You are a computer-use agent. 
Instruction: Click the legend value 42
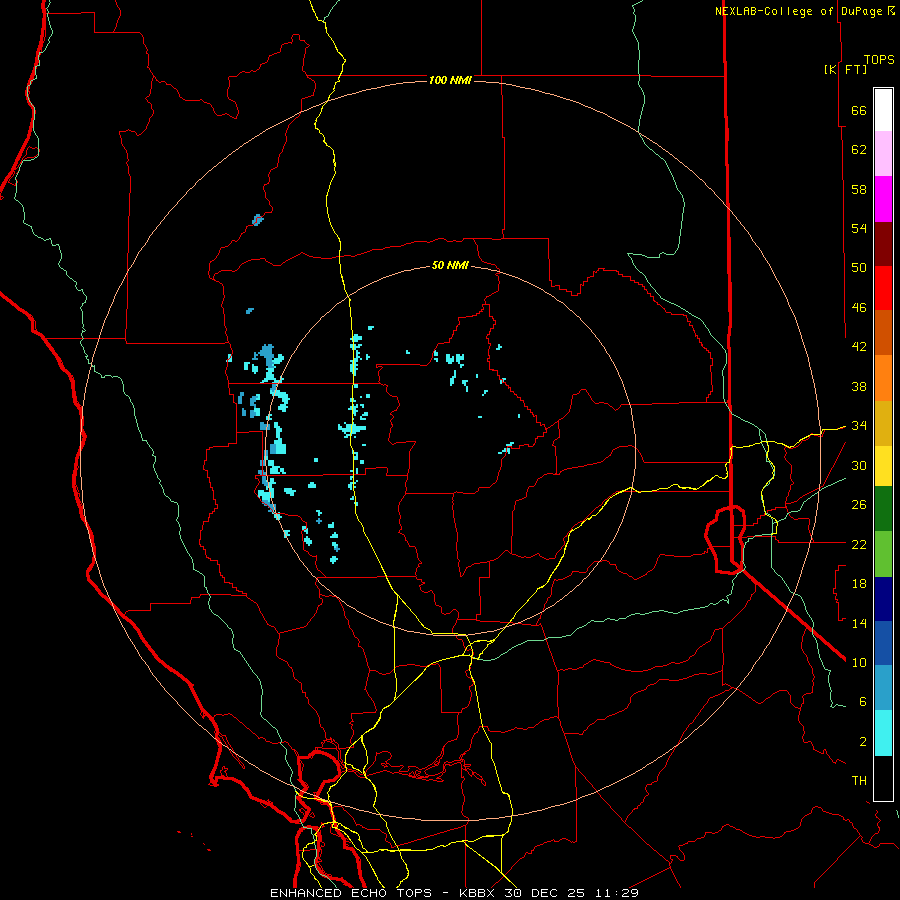pyautogui.click(x=859, y=347)
